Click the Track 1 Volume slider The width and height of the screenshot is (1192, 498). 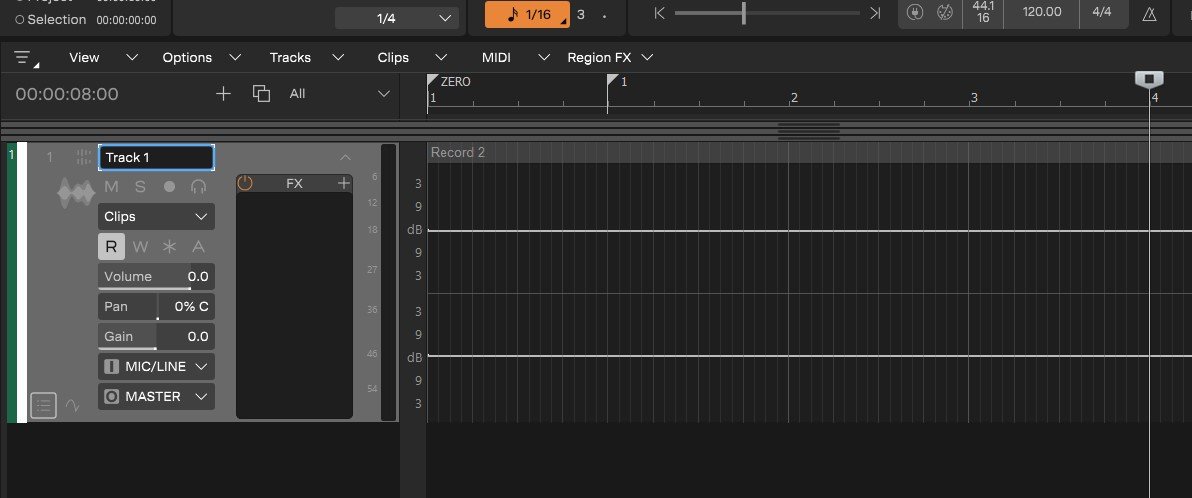tap(156, 277)
